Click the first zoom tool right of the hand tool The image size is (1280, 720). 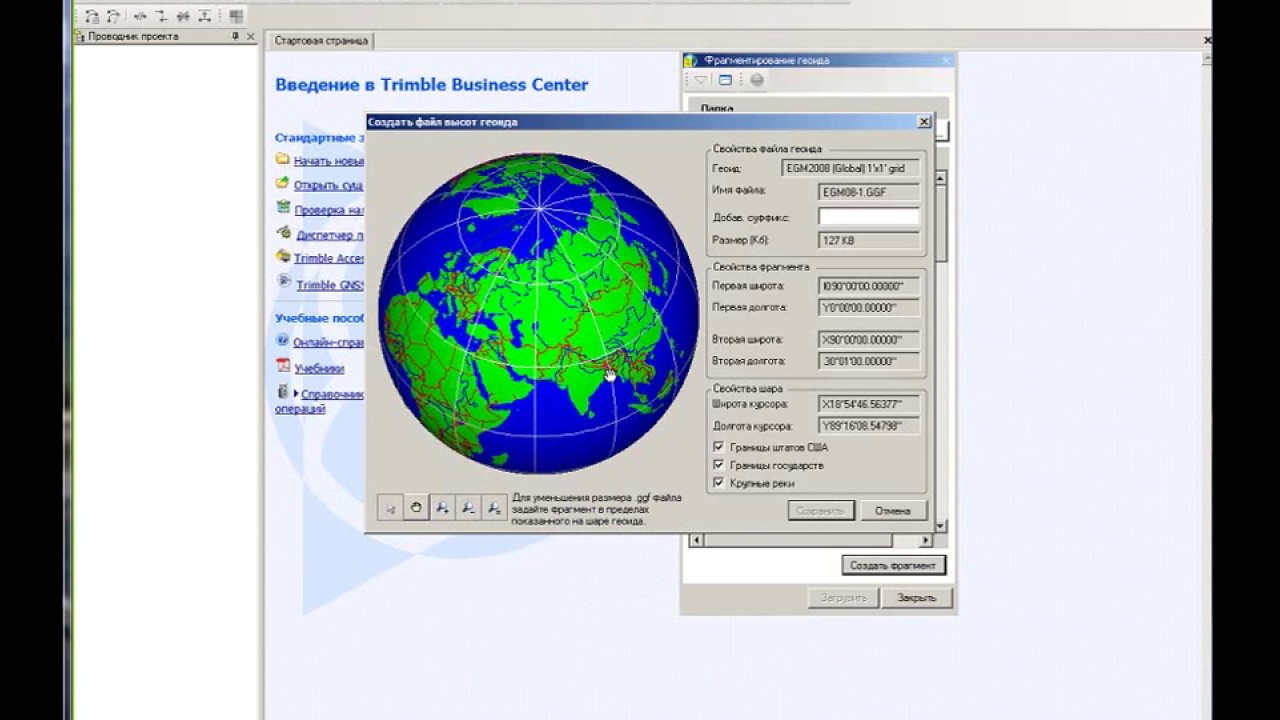442,508
